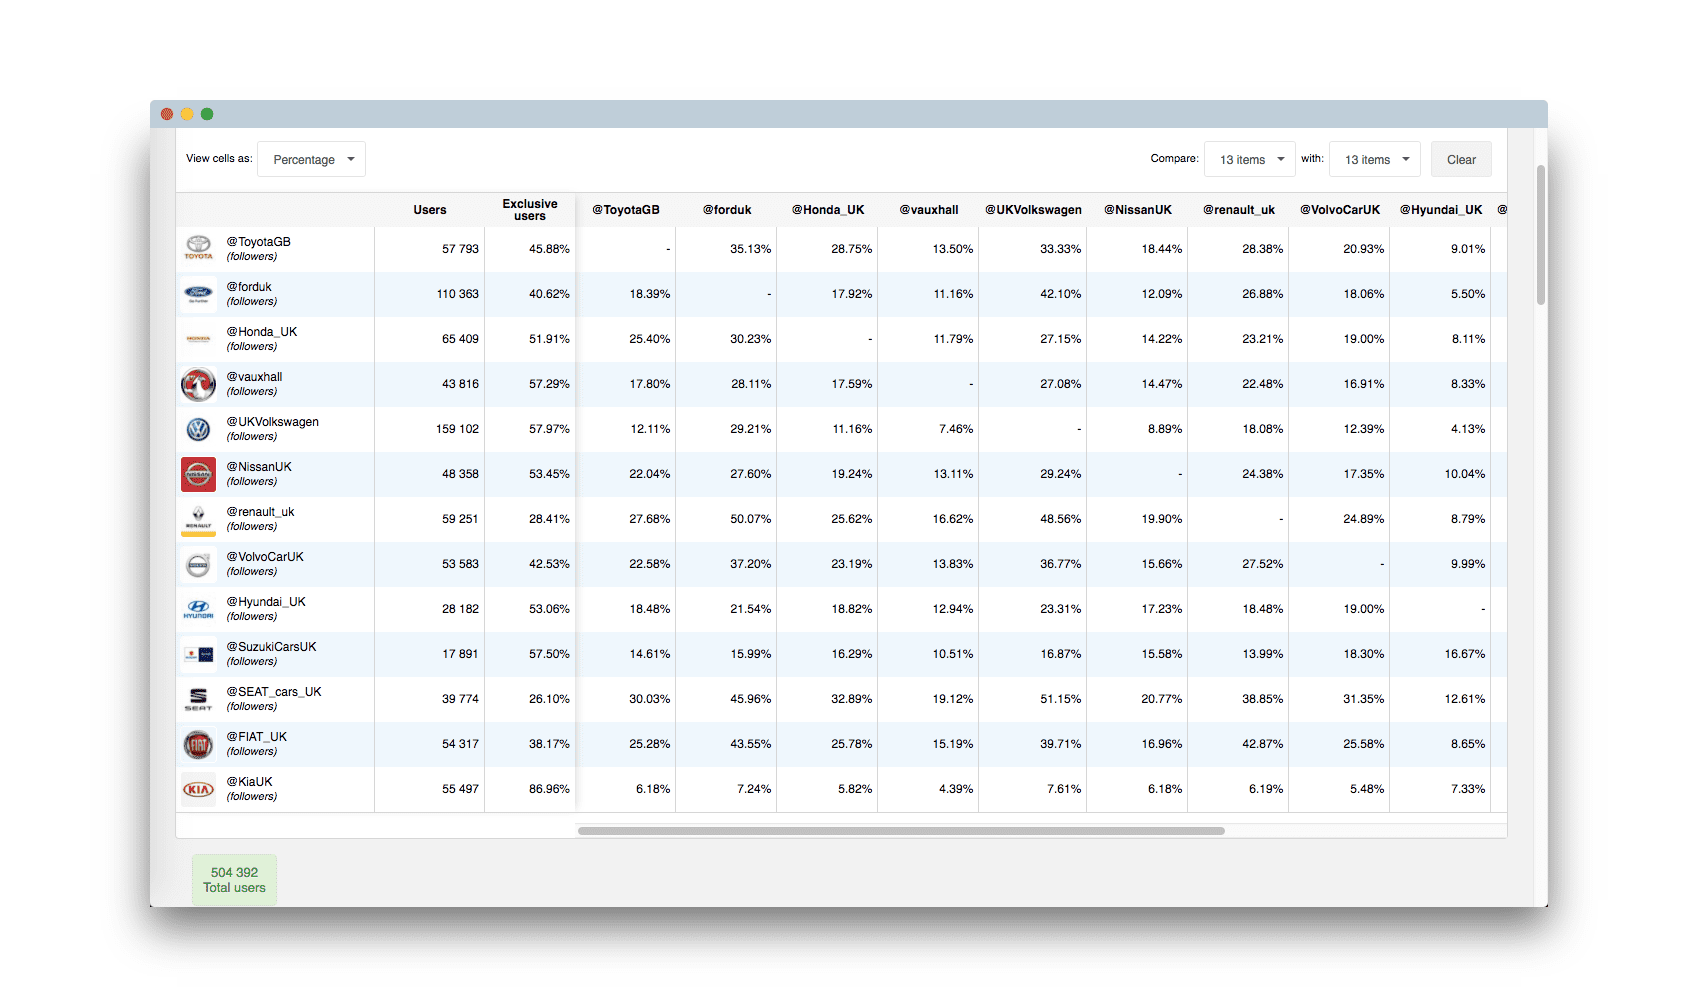Viewport: 1698px width, 1007px height.
Task: Click the 50.07% cell in Renault row
Action: (750, 519)
